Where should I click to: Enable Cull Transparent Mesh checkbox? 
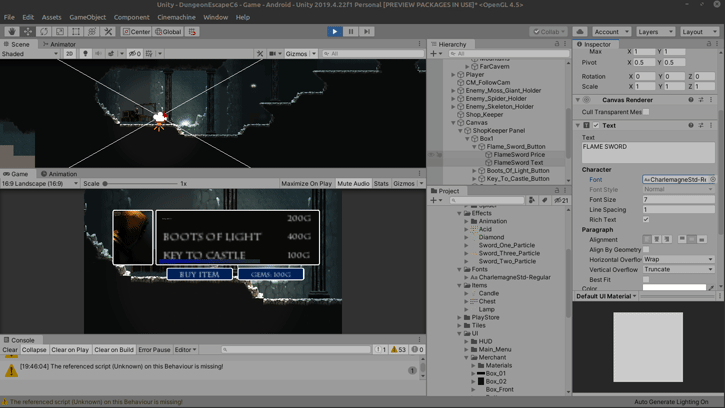[x=646, y=112]
